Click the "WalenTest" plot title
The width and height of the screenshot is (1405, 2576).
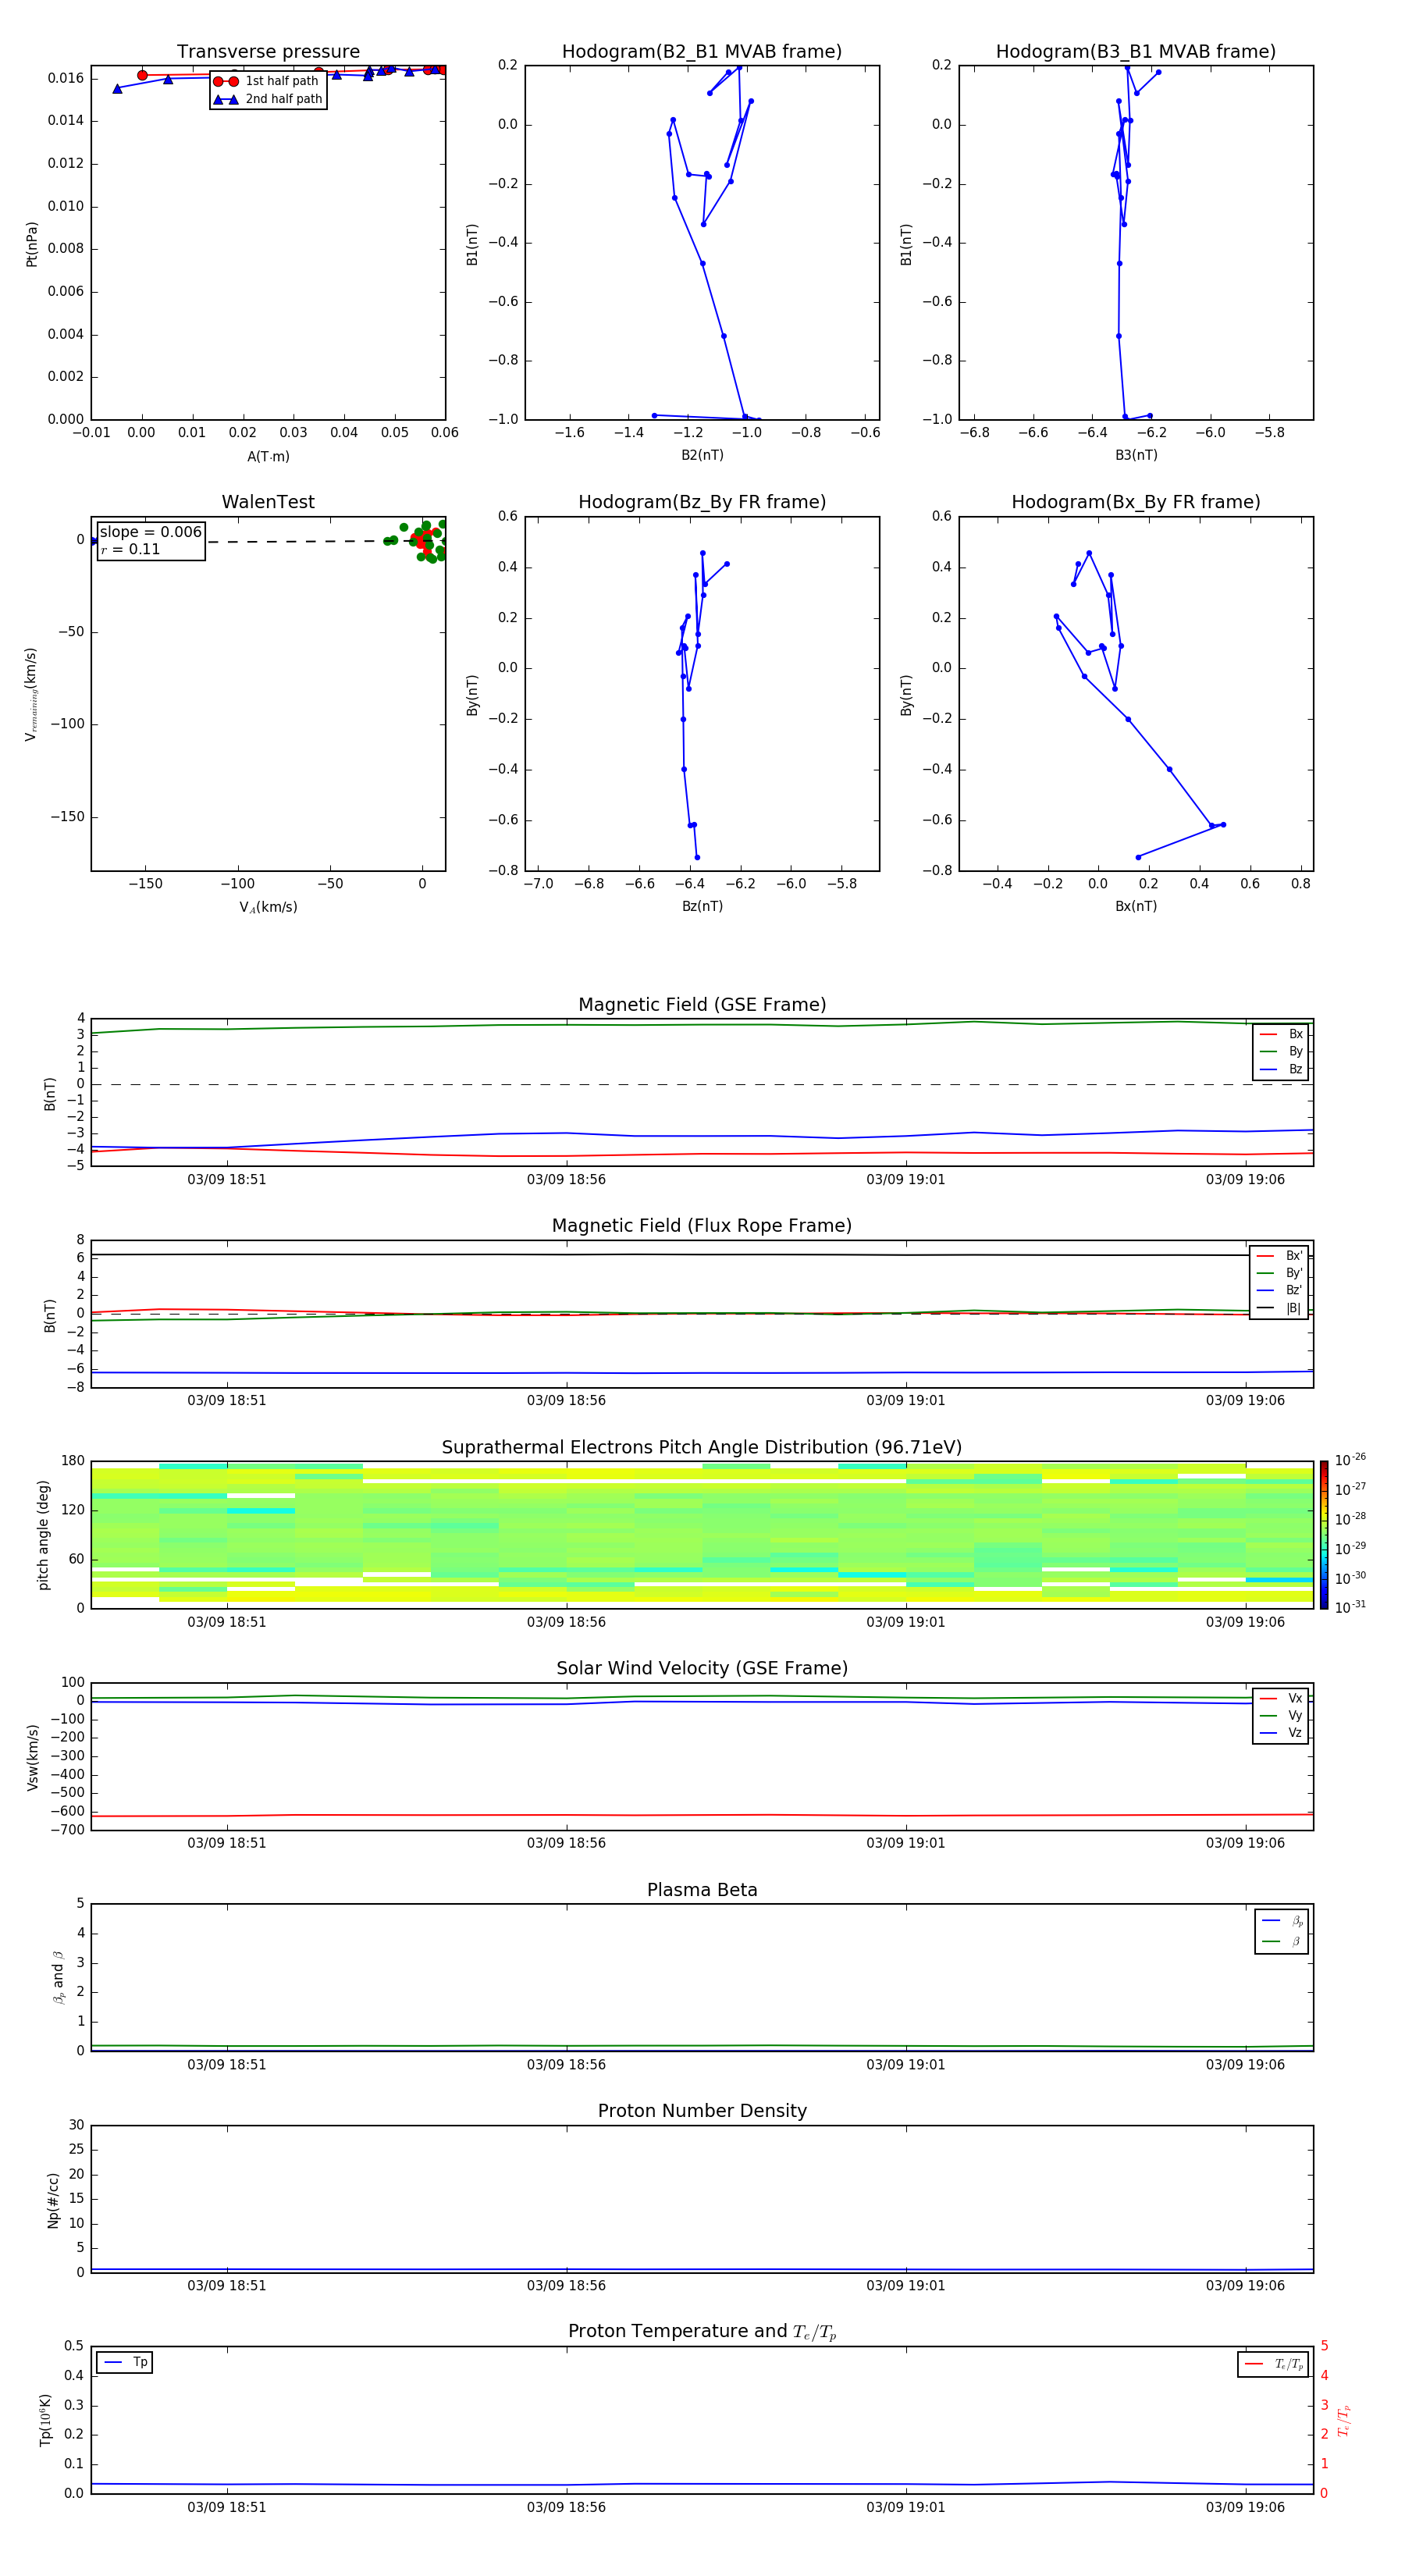click(268, 502)
